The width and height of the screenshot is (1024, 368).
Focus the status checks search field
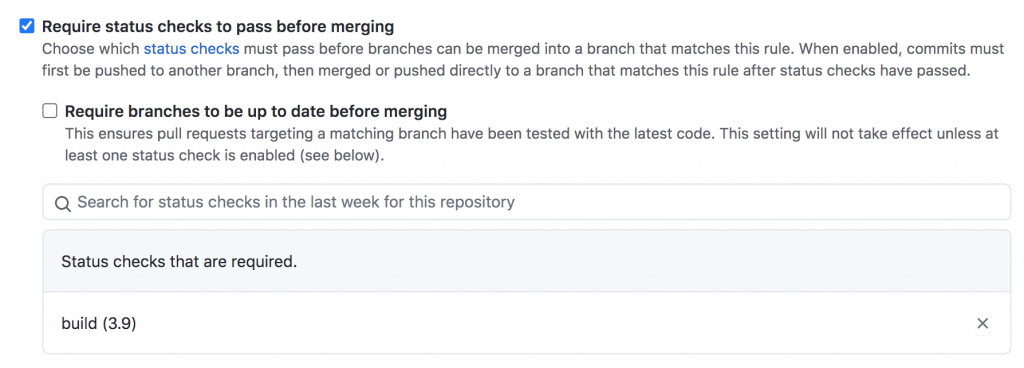pyautogui.click(x=526, y=202)
